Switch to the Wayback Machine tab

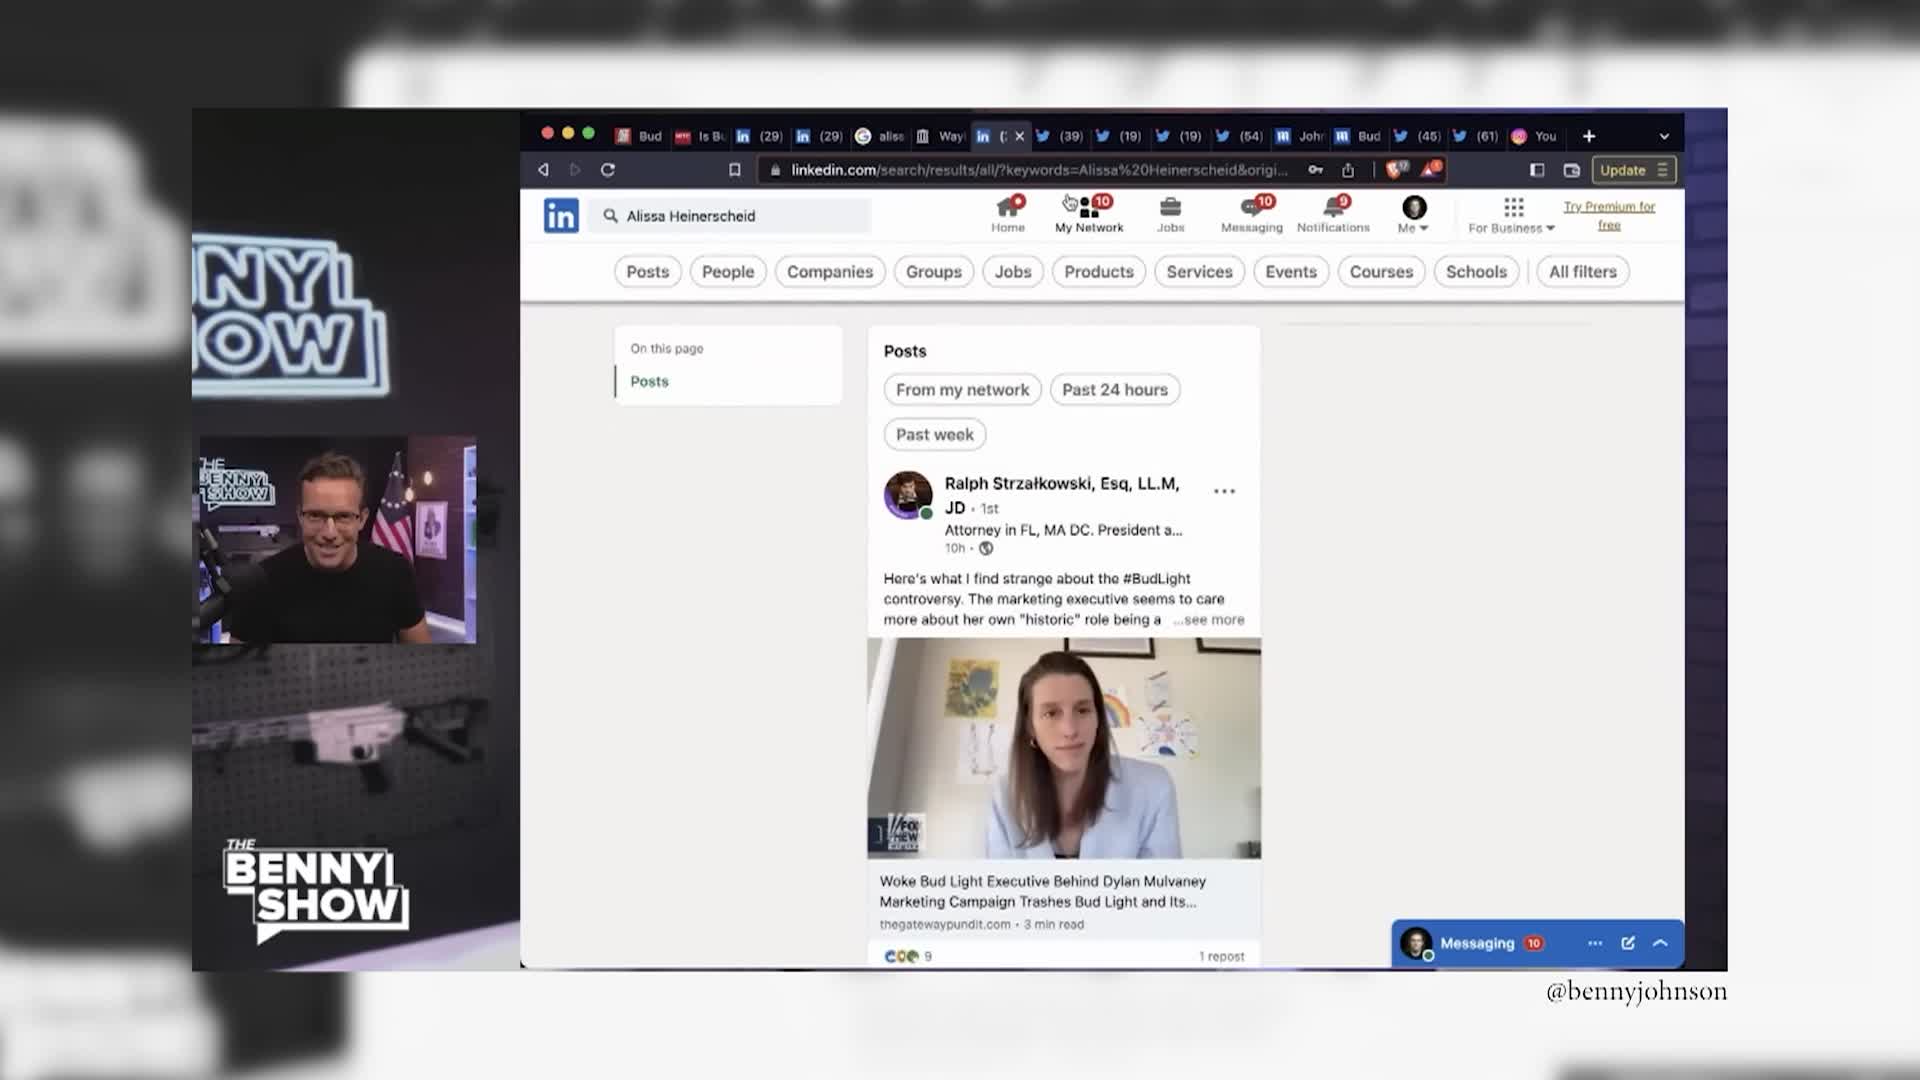pos(940,136)
